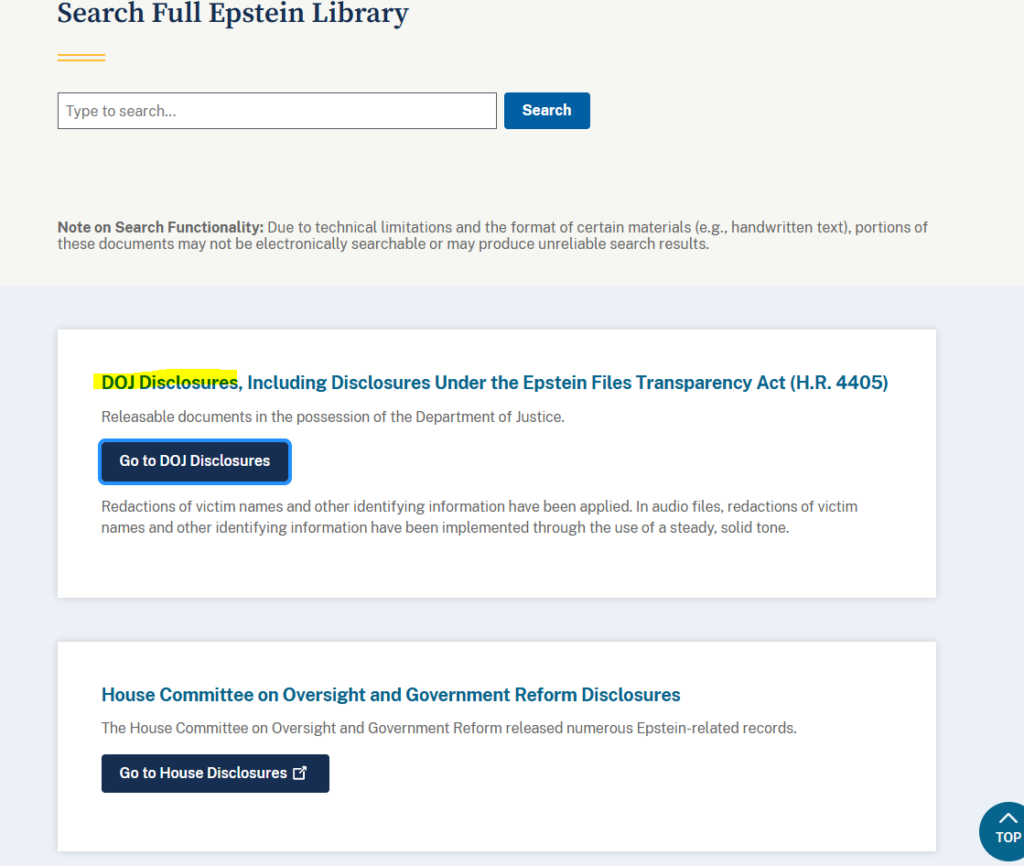
Task: Select the yellow-highlighted 'DOJ Disclosures' text
Action: [165, 382]
